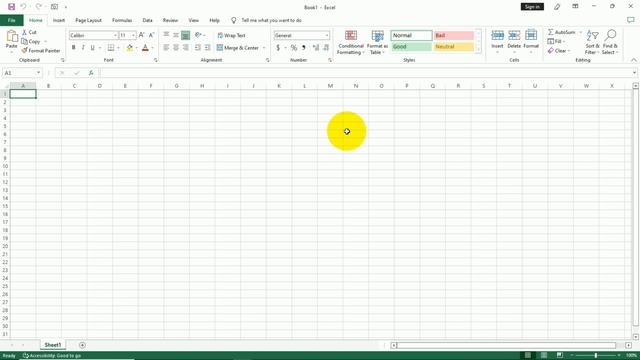Decrease cell indent
Screen dimensions: 640x360
click(x=198, y=48)
